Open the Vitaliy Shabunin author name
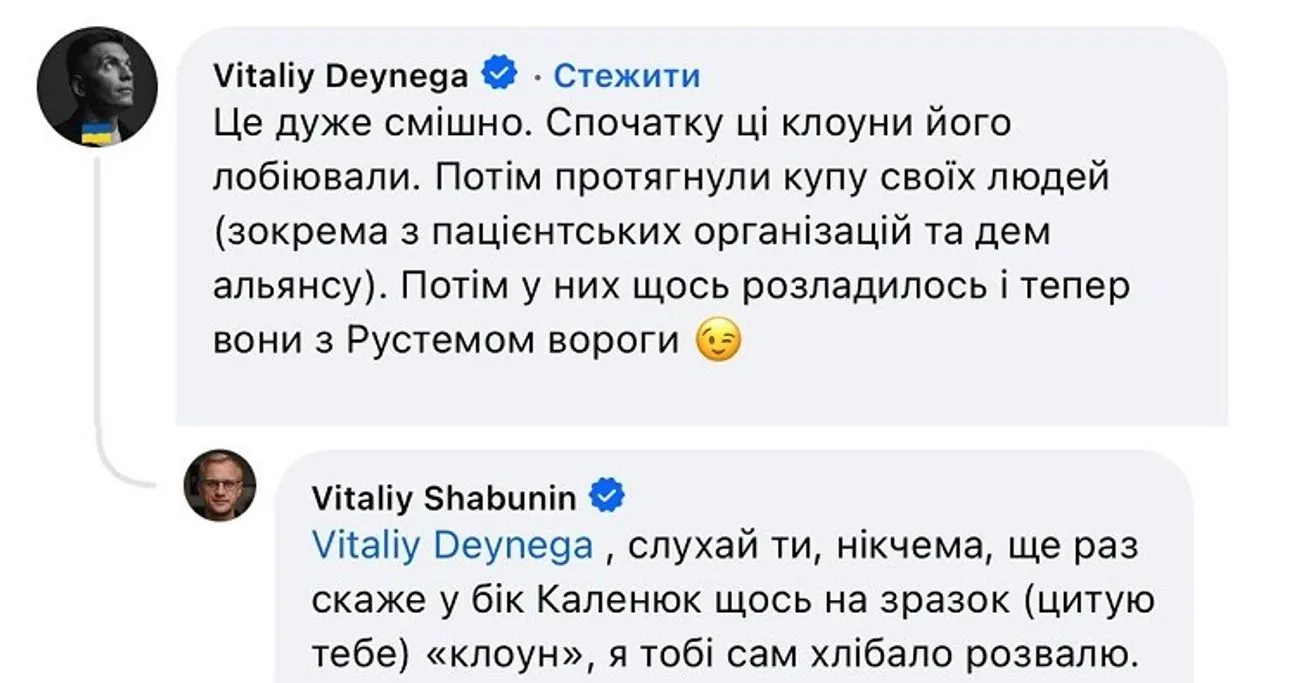Image resolution: width=1300 pixels, height=683 pixels. (444, 497)
